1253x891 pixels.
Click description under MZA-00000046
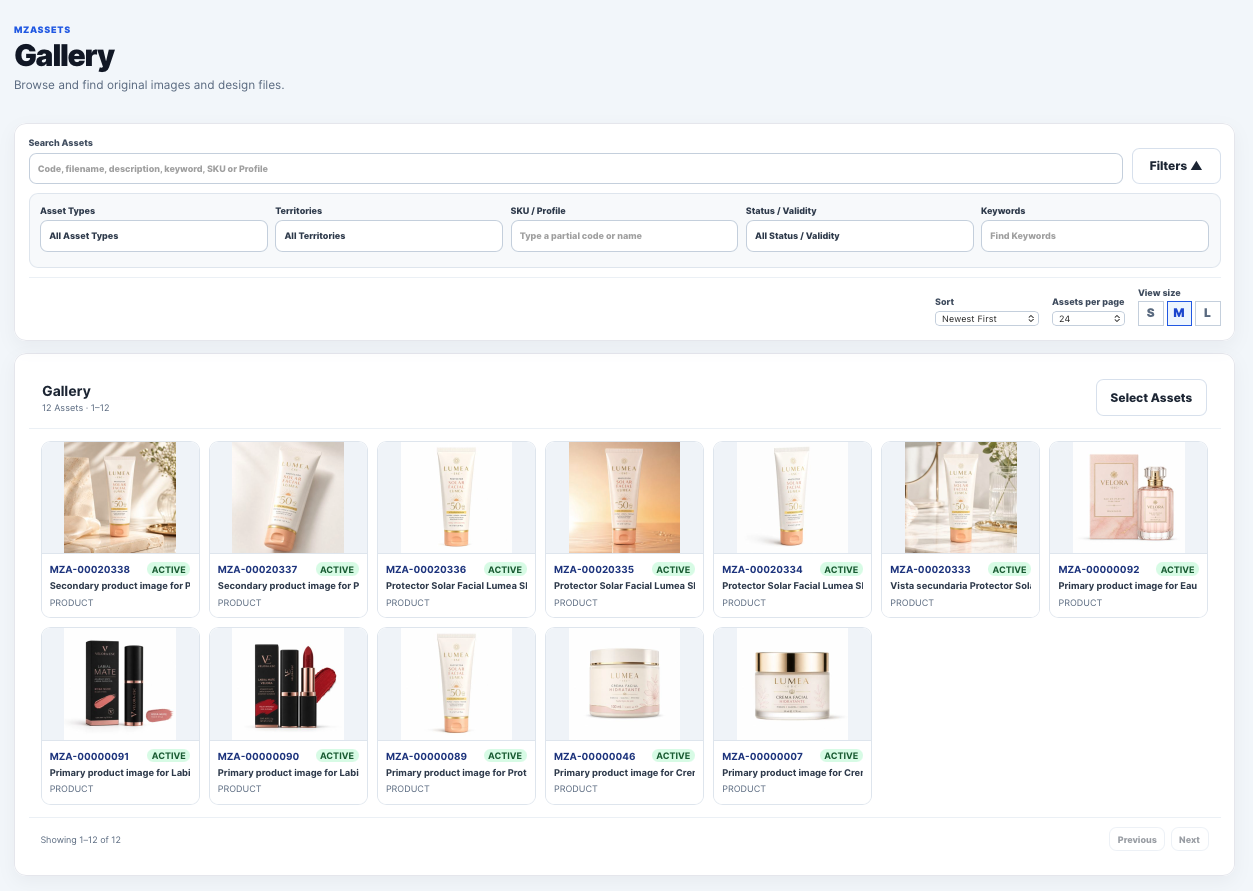(x=624, y=772)
